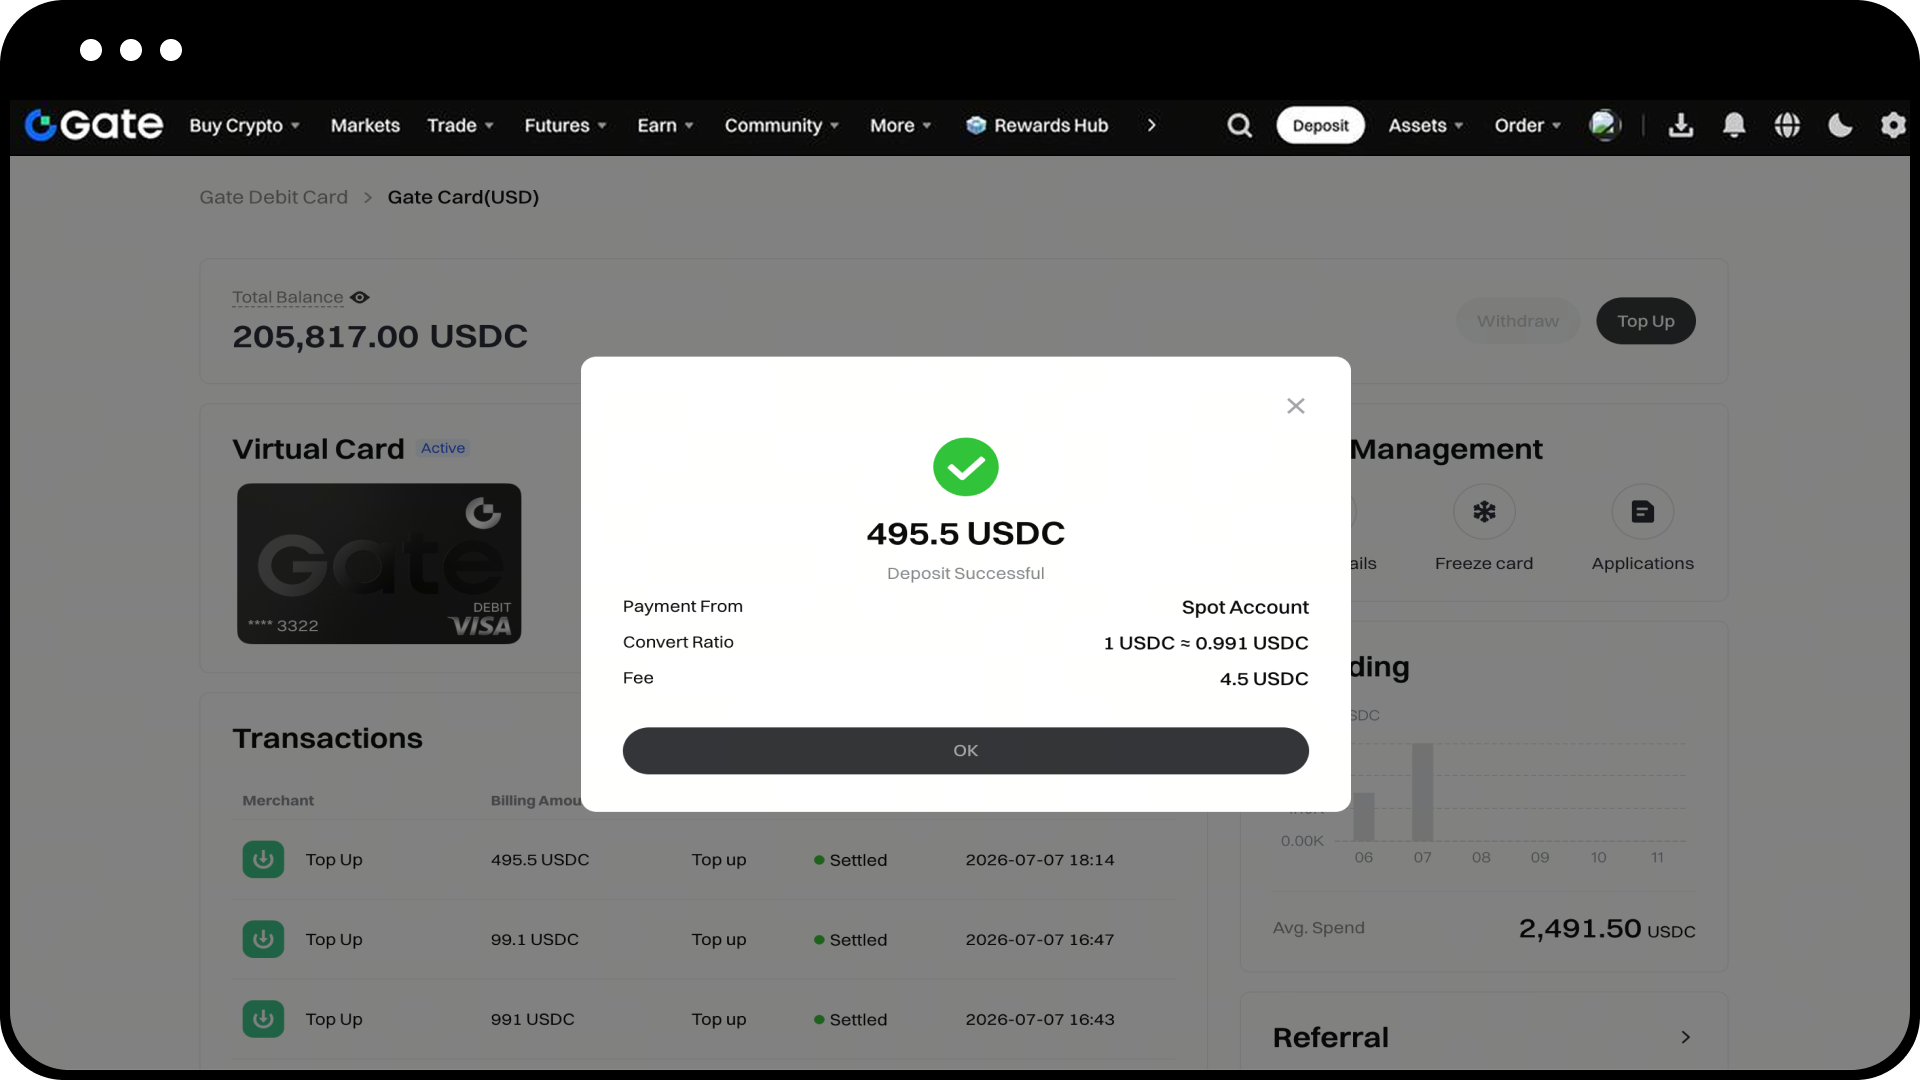Click the Top Up button
Image resolution: width=1920 pixels, height=1080 pixels.
tap(1645, 321)
